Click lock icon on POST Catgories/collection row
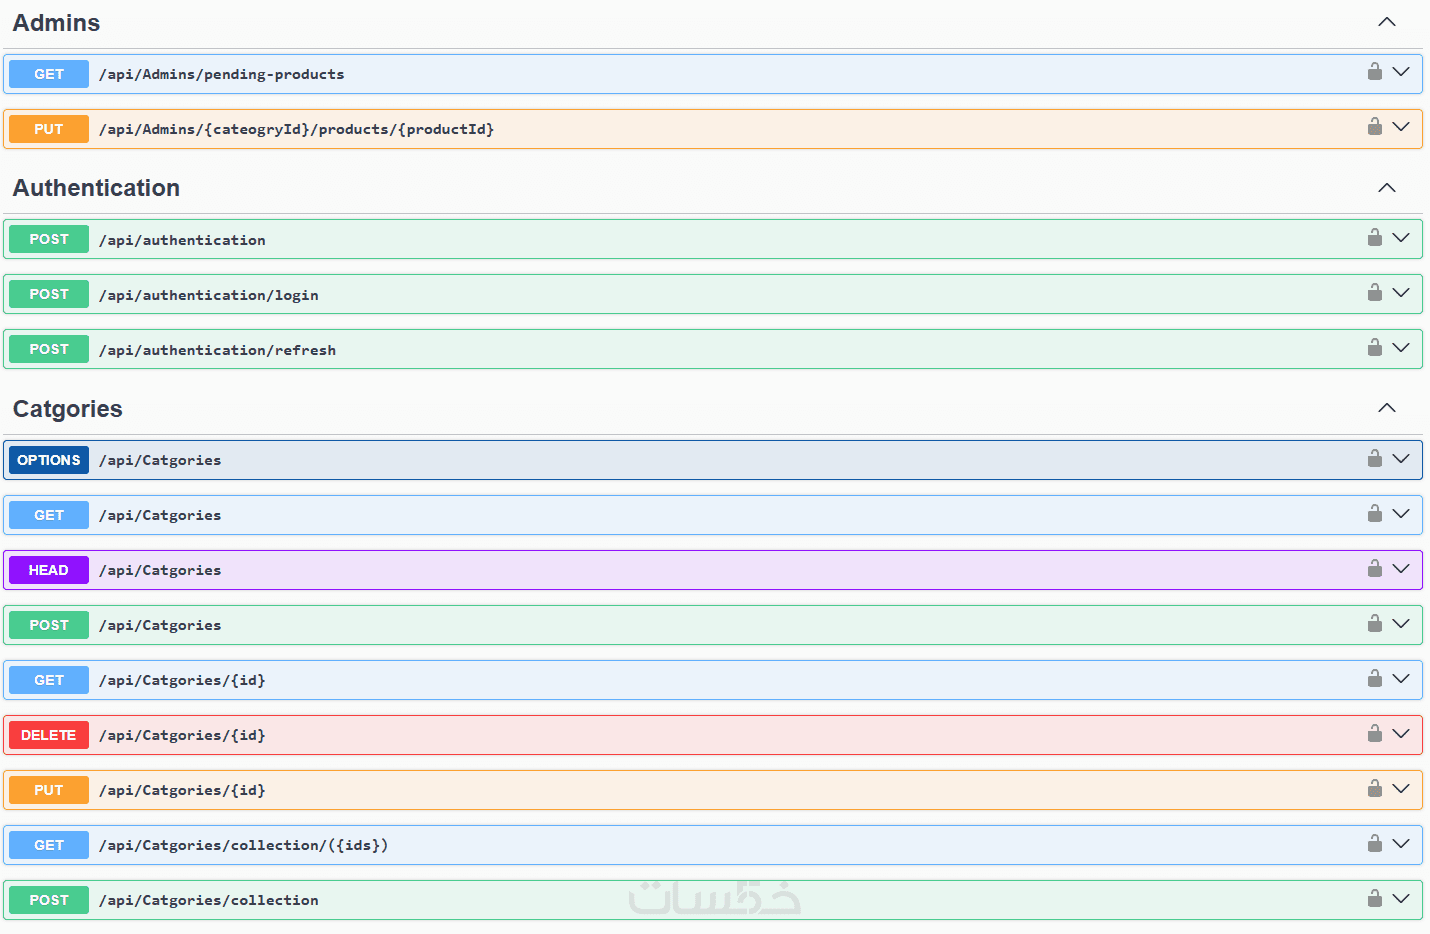1430x934 pixels. tap(1375, 898)
